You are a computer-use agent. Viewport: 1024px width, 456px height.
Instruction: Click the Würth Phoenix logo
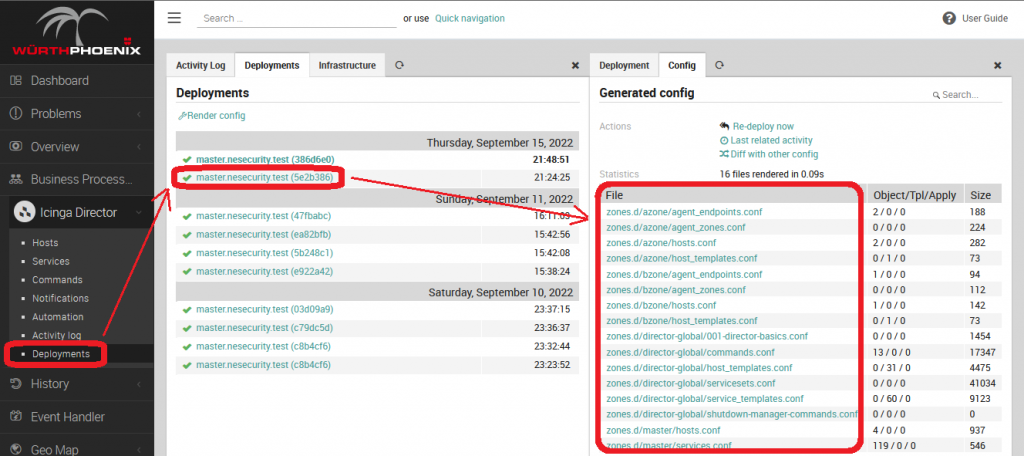76,31
